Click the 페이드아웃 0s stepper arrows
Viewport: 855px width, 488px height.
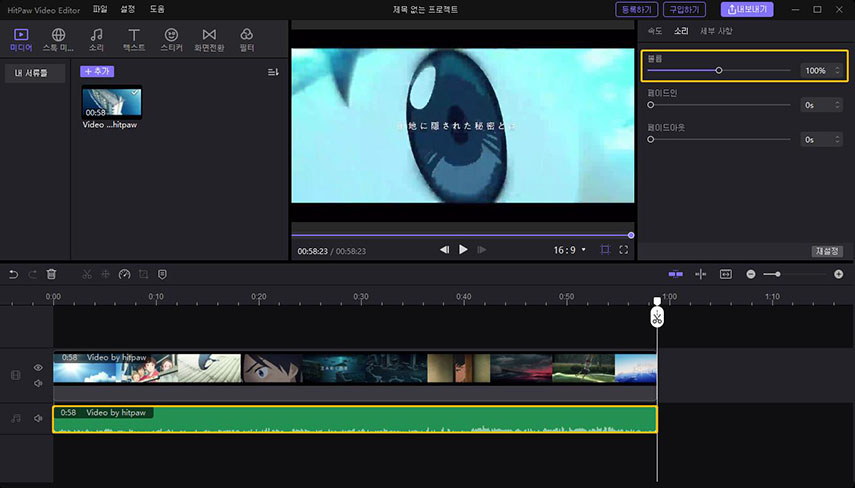838,140
